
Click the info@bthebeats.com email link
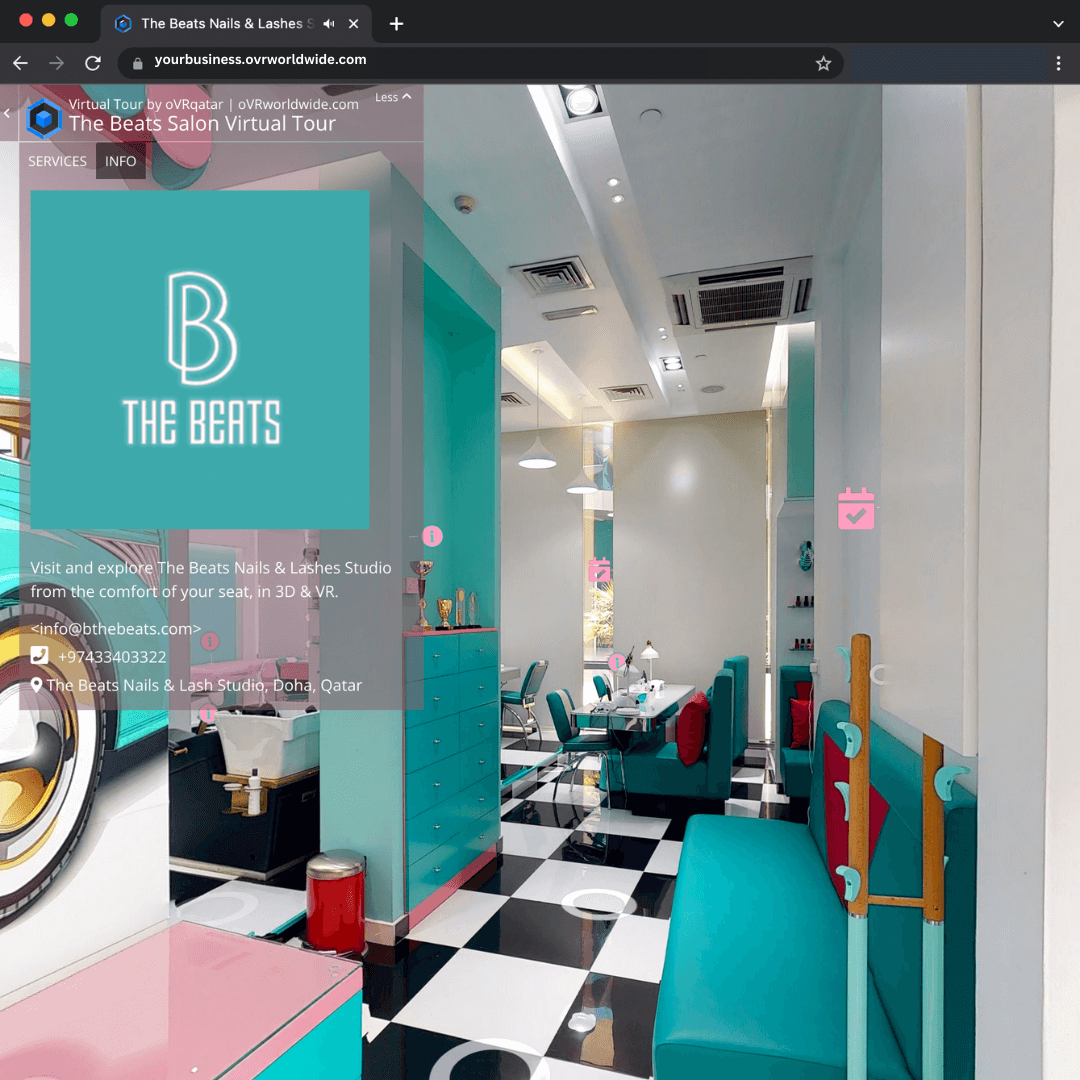click(x=116, y=628)
